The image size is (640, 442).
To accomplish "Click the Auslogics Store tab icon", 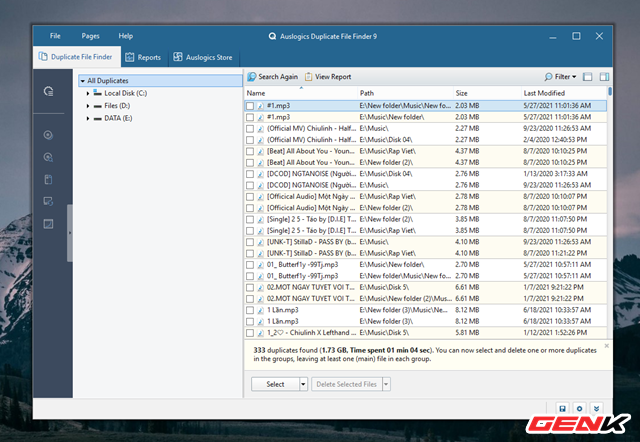I will [178, 57].
